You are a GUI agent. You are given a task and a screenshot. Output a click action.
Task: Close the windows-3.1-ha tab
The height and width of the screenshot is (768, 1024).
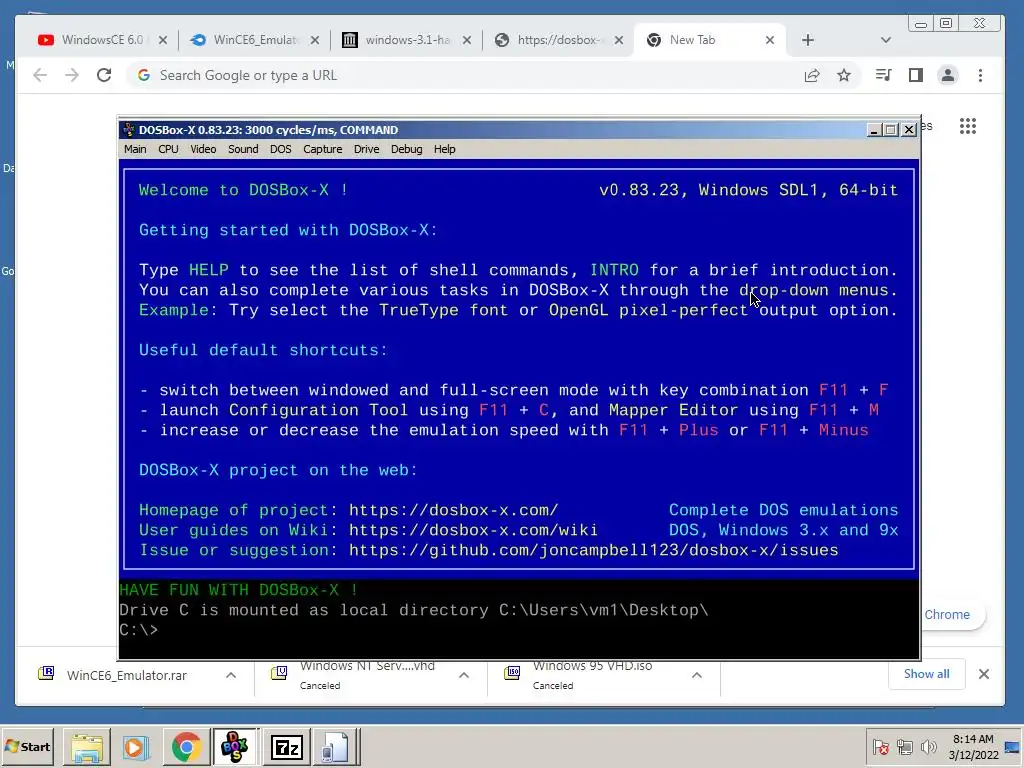(467, 40)
